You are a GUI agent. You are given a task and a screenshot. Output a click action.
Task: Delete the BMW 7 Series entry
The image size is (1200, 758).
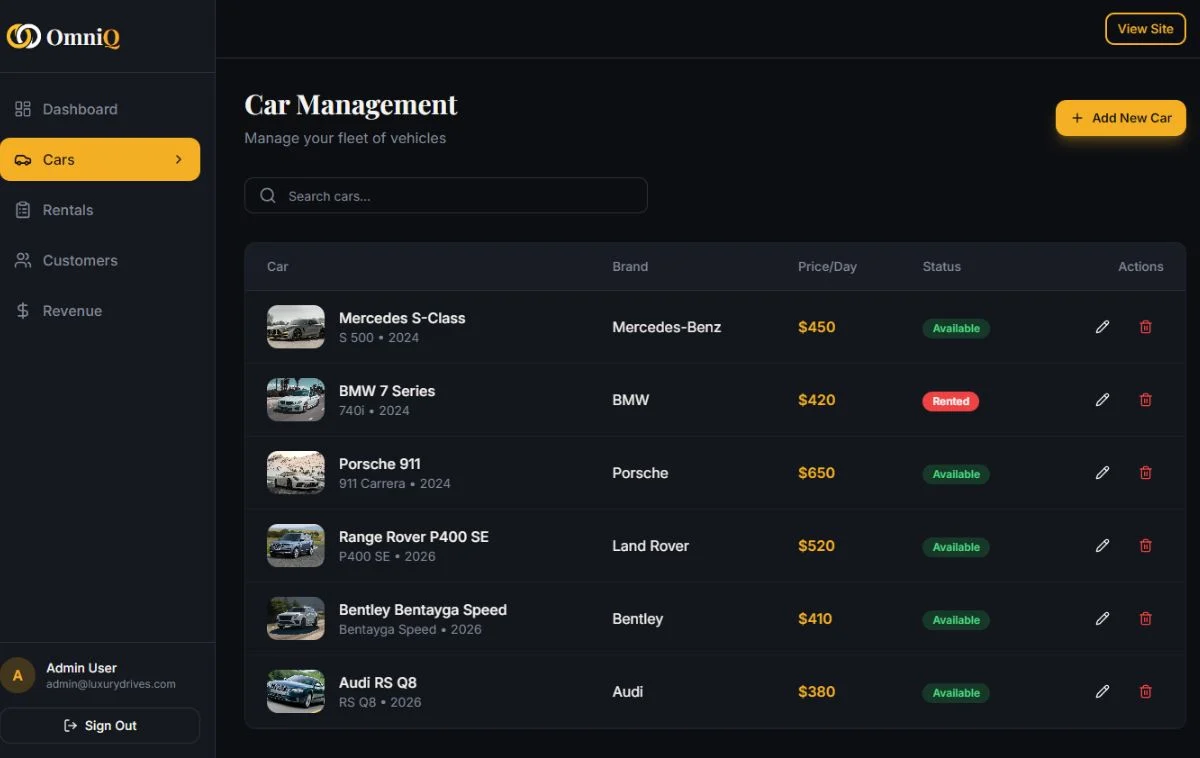(1146, 400)
